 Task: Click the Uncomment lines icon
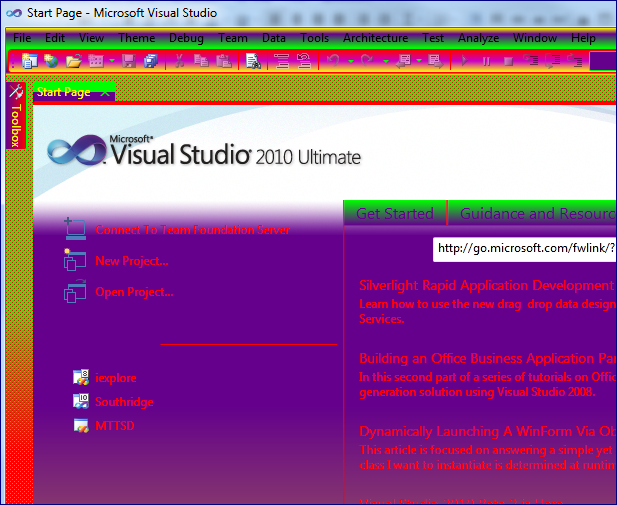(304, 61)
